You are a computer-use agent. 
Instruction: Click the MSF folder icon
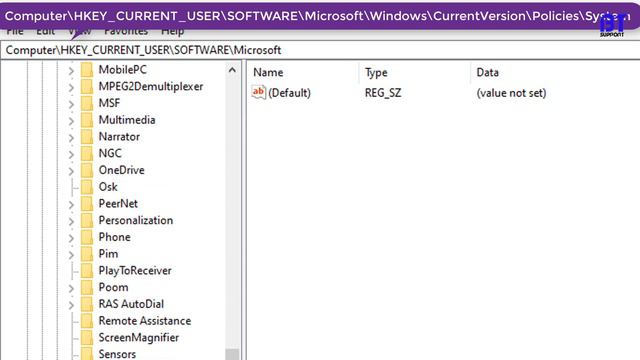click(87, 103)
